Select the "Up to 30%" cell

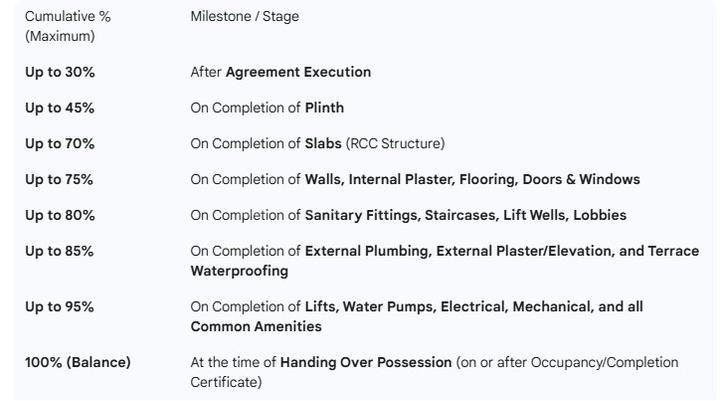59,72
